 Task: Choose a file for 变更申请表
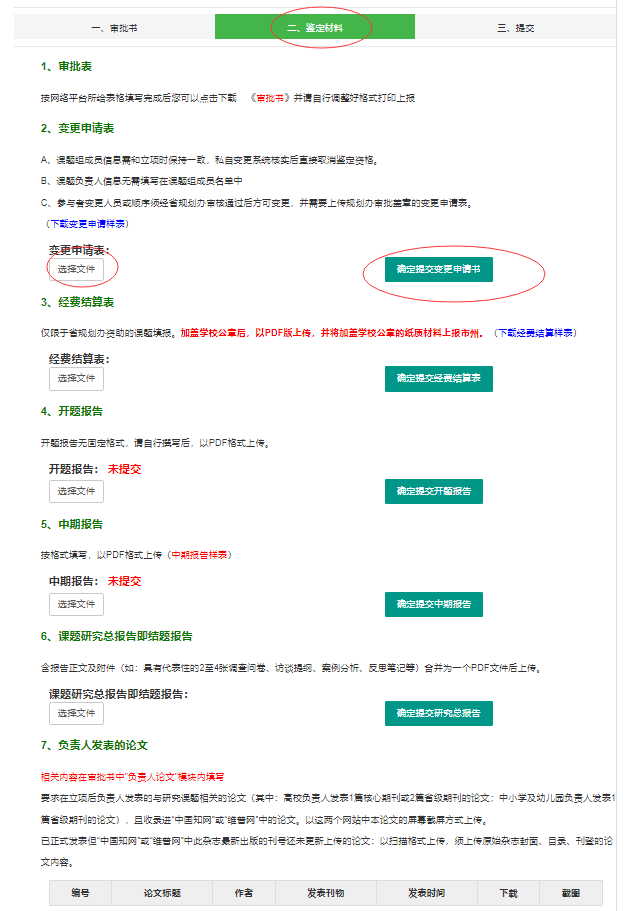[x=76, y=269]
